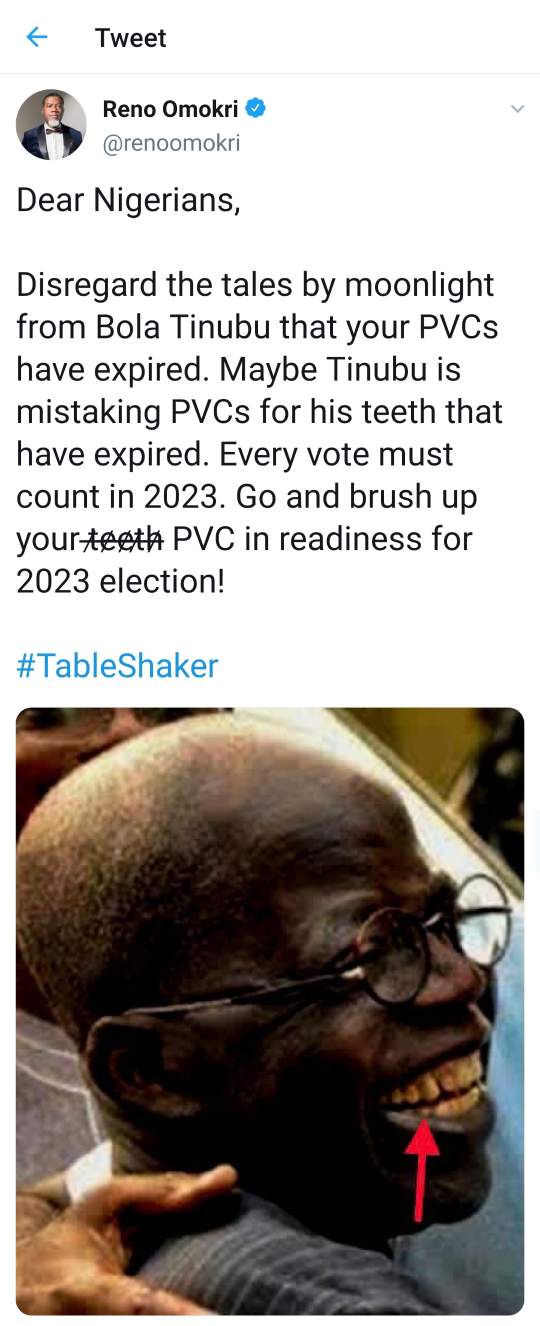Click the blue verified badge
The height and width of the screenshot is (1326, 540).
click(x=257, y=110)
